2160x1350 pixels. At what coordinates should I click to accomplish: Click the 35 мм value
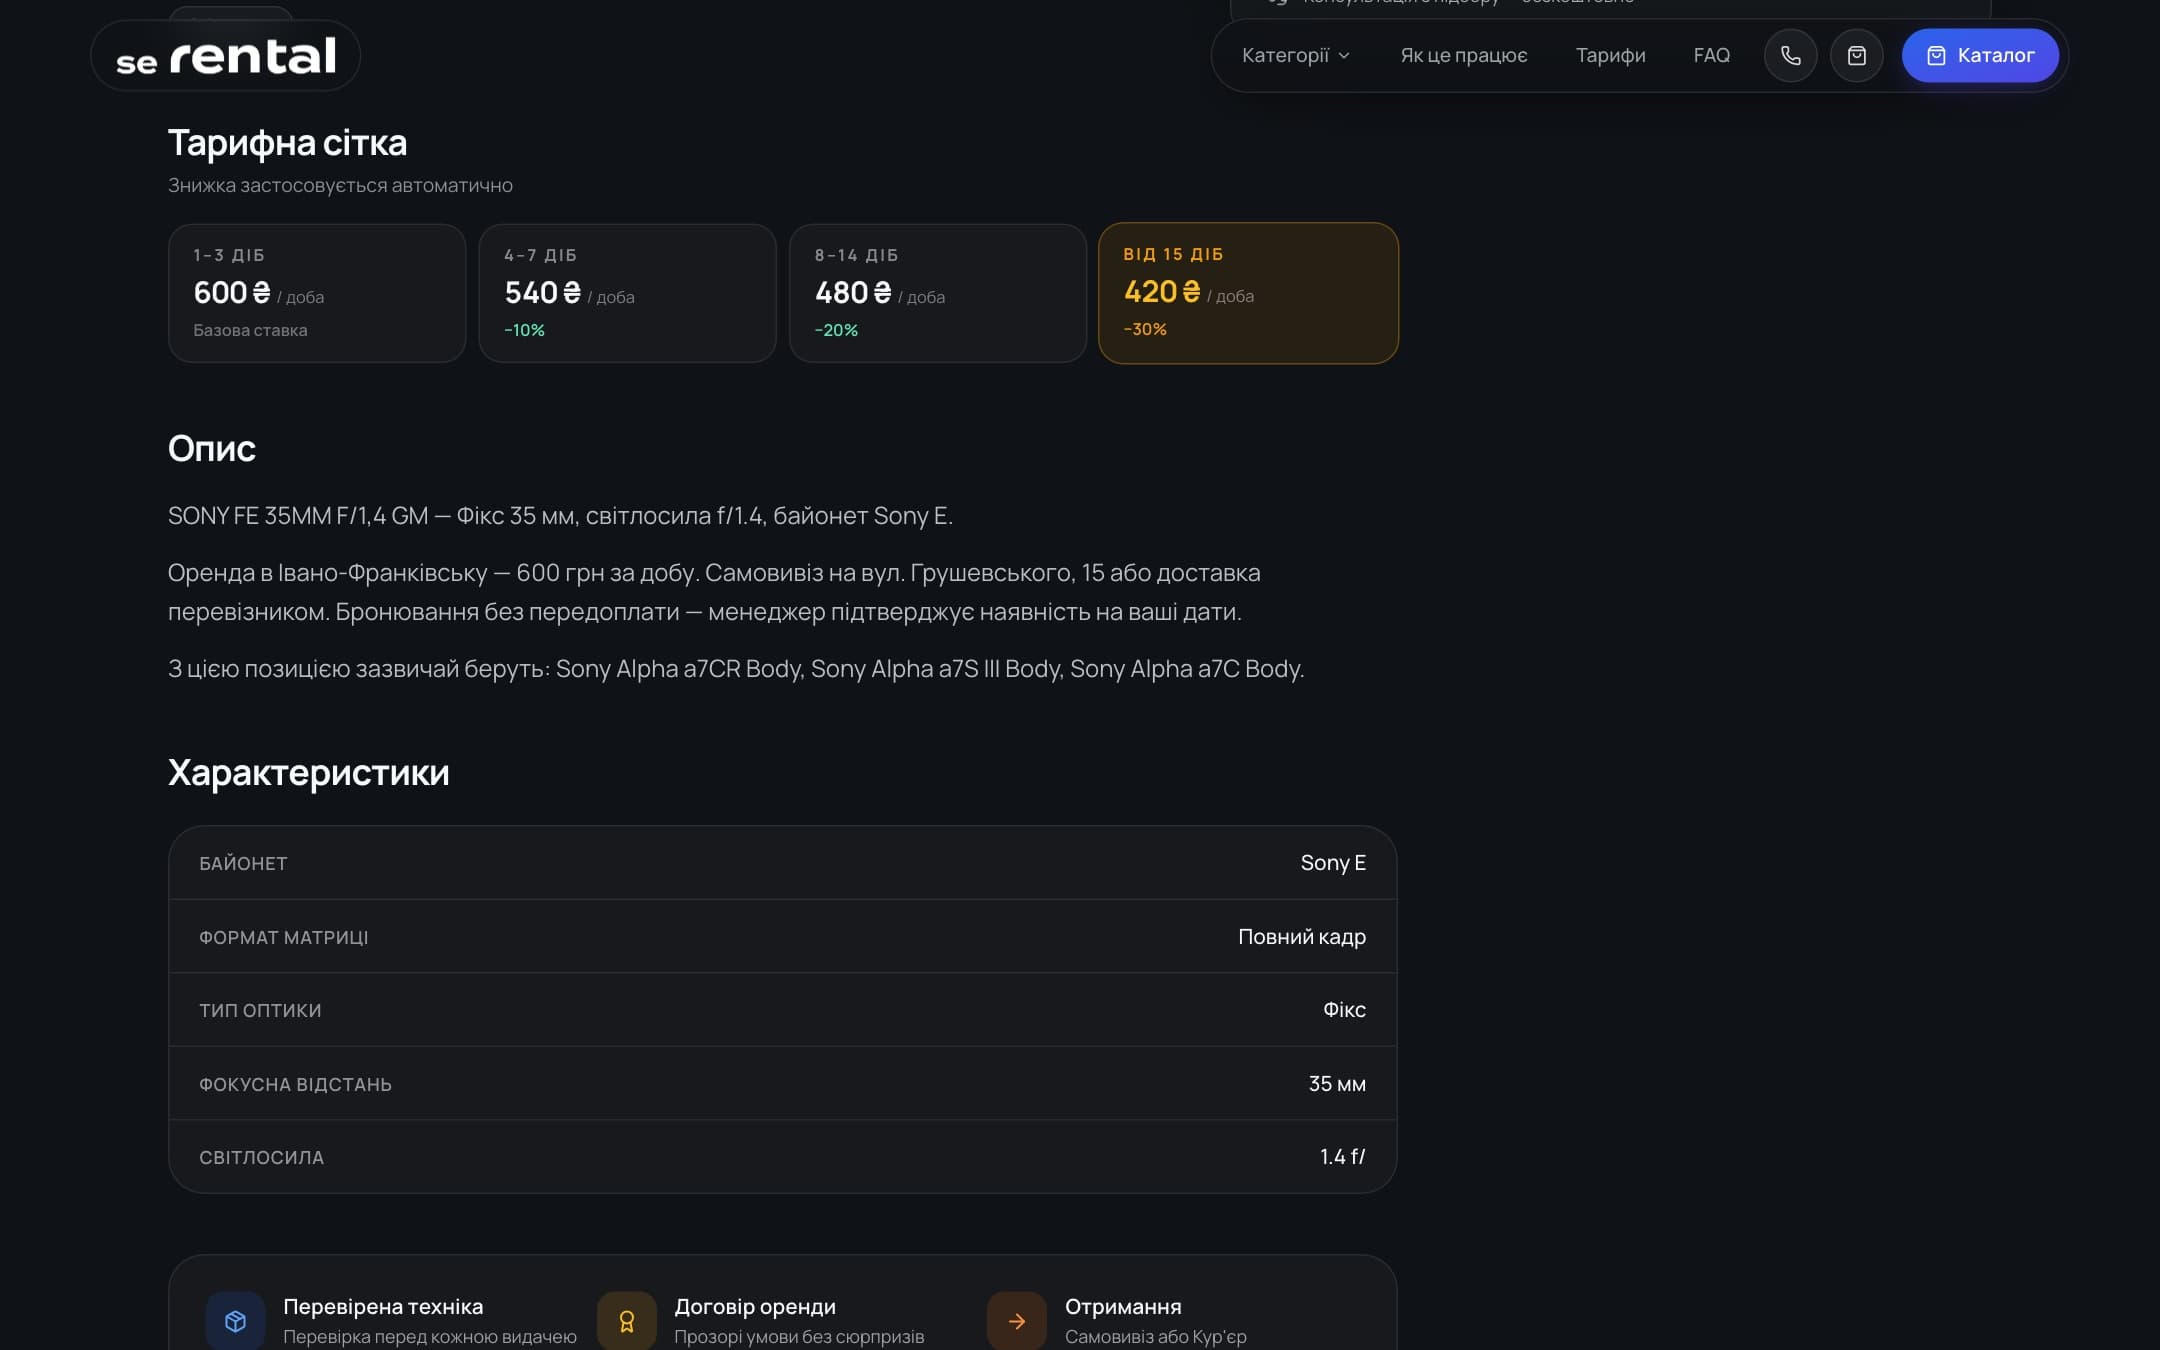1337,1084
